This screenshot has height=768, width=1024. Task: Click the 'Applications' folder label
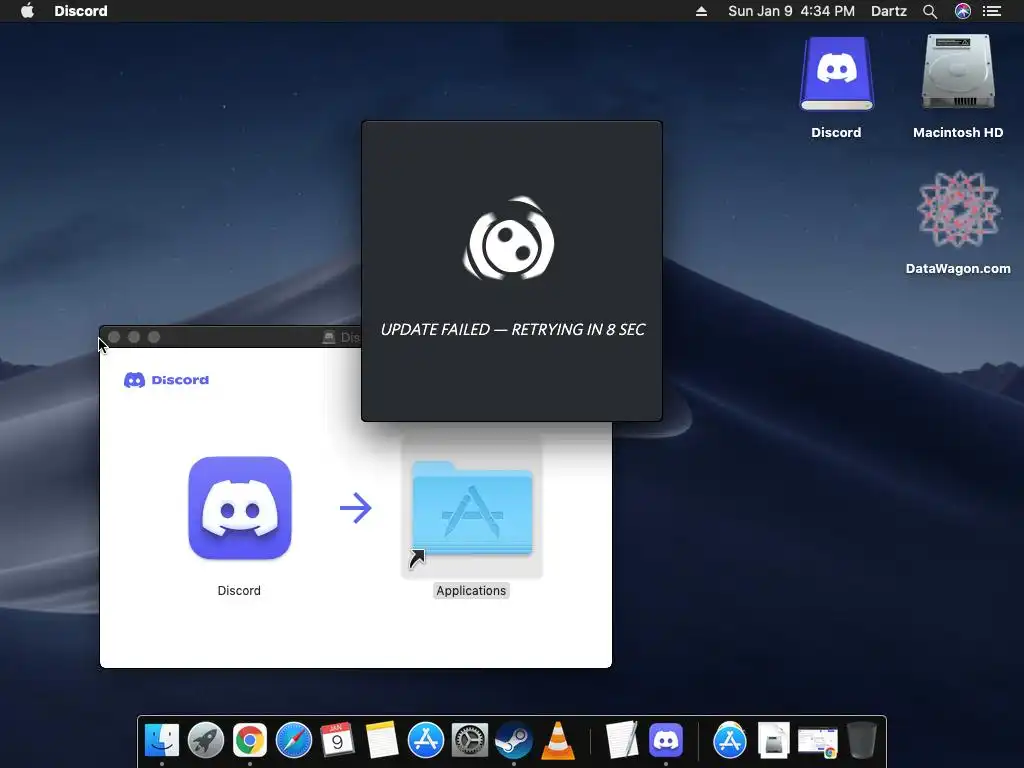pyautogui.click(x=471, y=590)
